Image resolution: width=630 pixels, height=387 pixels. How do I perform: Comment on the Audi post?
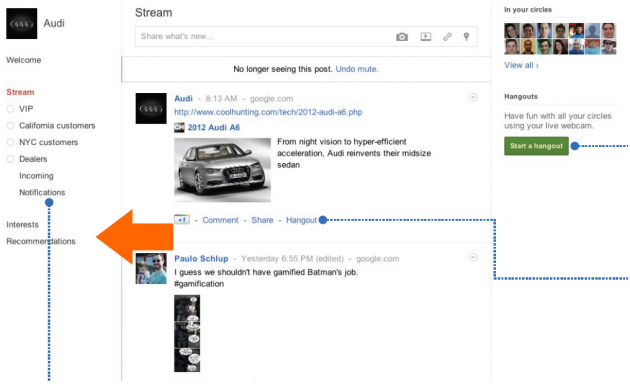point(220,220)
